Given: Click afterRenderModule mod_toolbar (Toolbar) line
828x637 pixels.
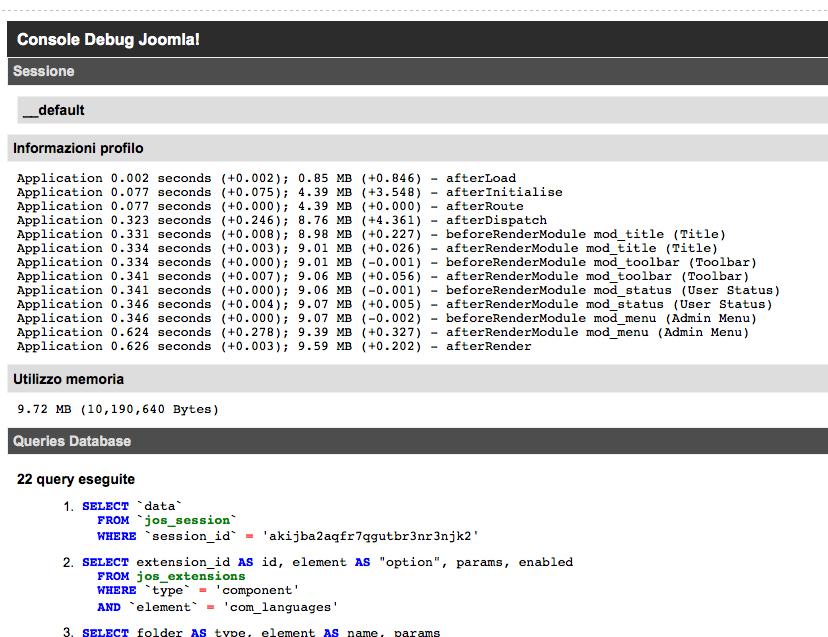Looking at the screenshot, I should click(x=383, y=276).
